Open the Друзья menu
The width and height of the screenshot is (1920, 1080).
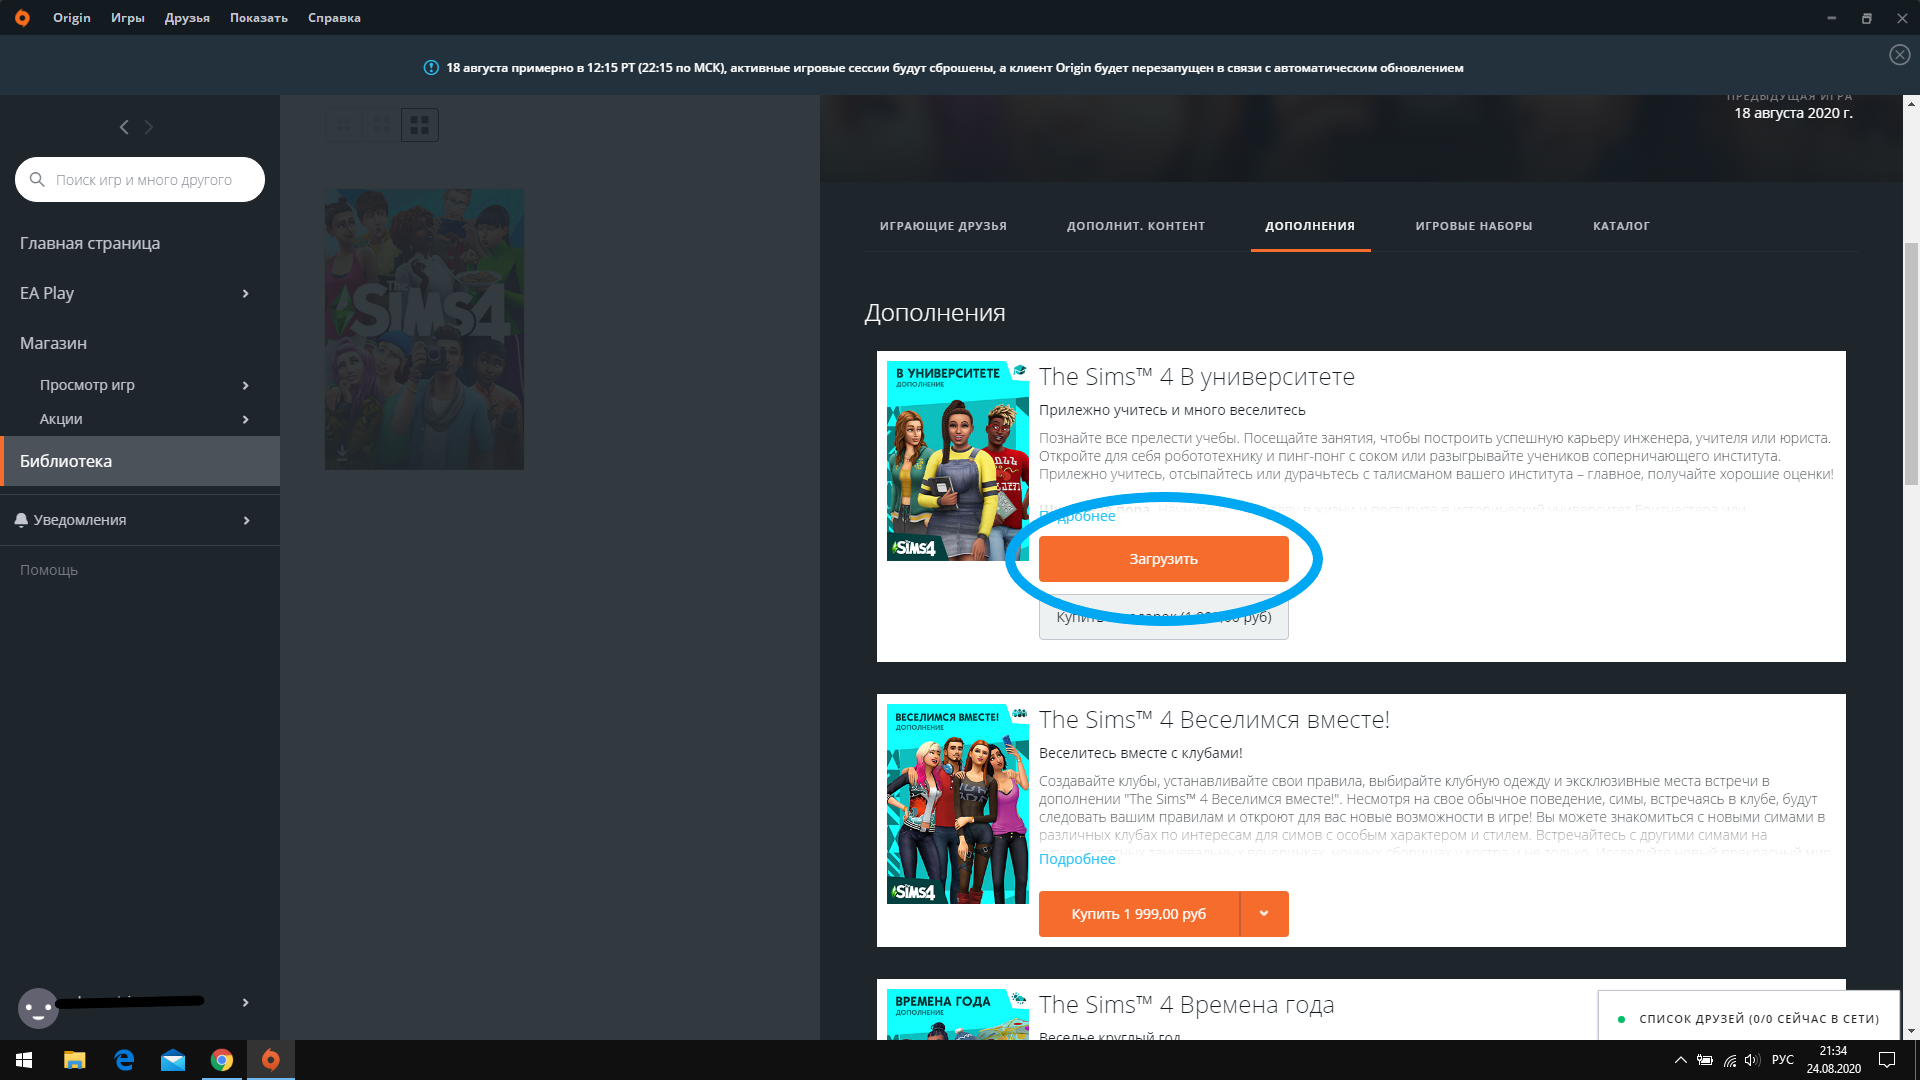point(187,18)
